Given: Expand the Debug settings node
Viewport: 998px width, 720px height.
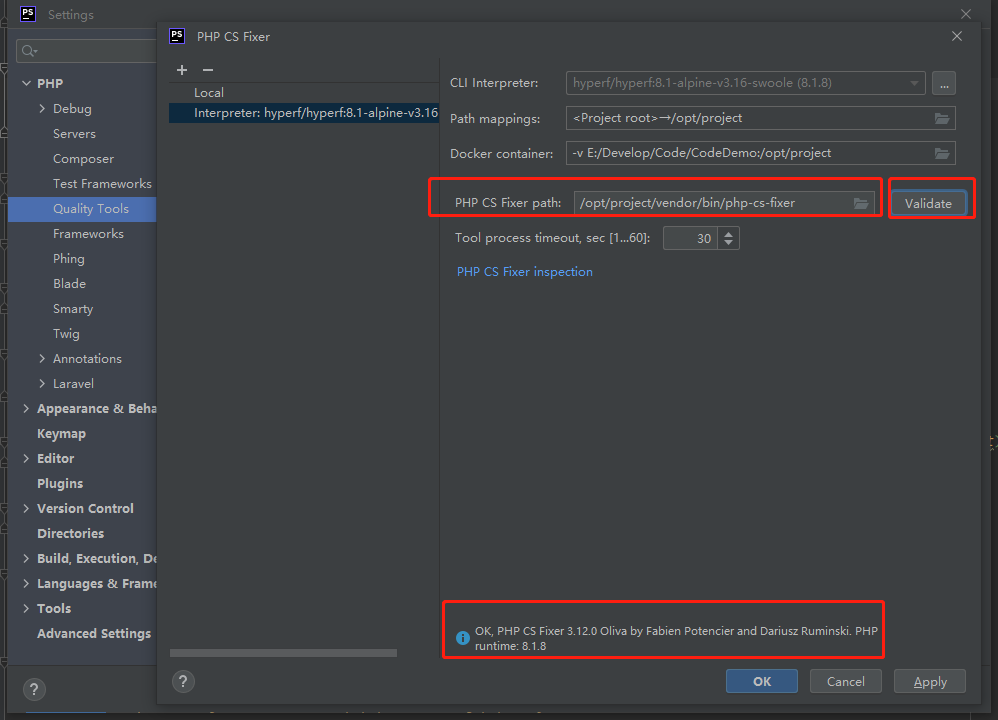Looking at the screenshot, I should (42, 109).
